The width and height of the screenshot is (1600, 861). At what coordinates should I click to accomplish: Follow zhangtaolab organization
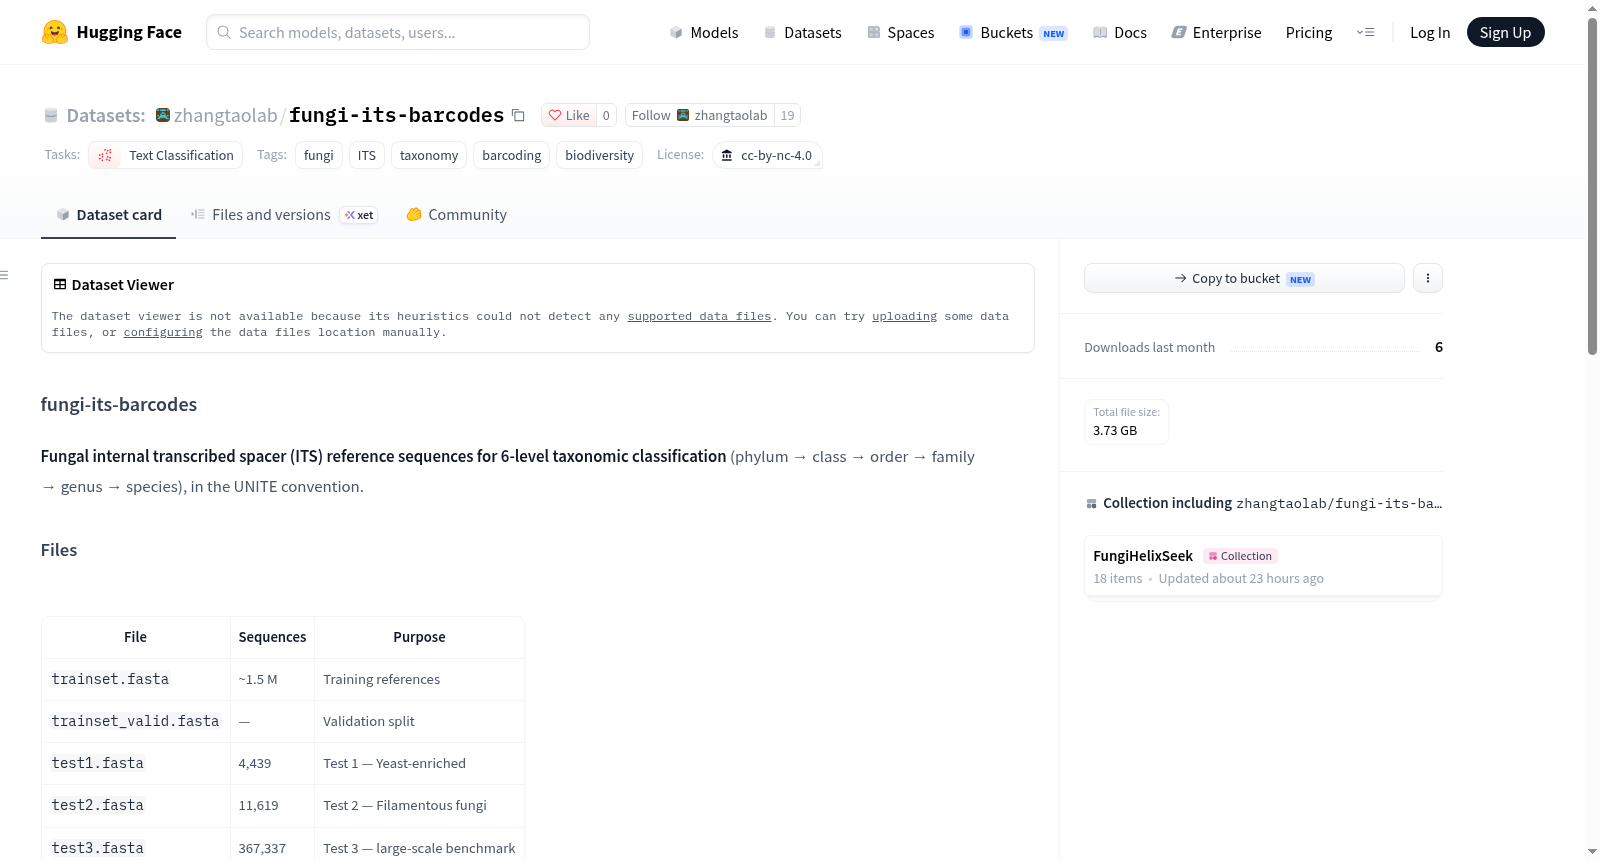[700, 115]
